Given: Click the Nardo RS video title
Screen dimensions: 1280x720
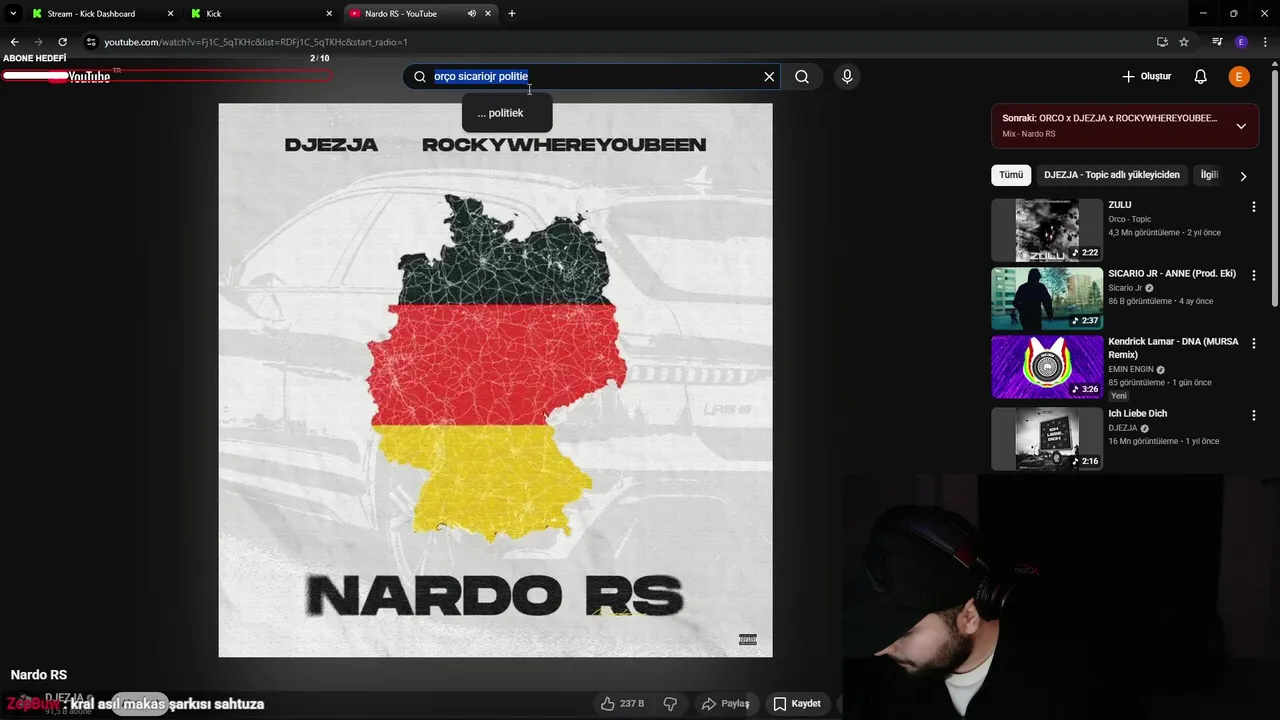Looking at the screenshot, I should pyautogui.click(x=39, y=675).
